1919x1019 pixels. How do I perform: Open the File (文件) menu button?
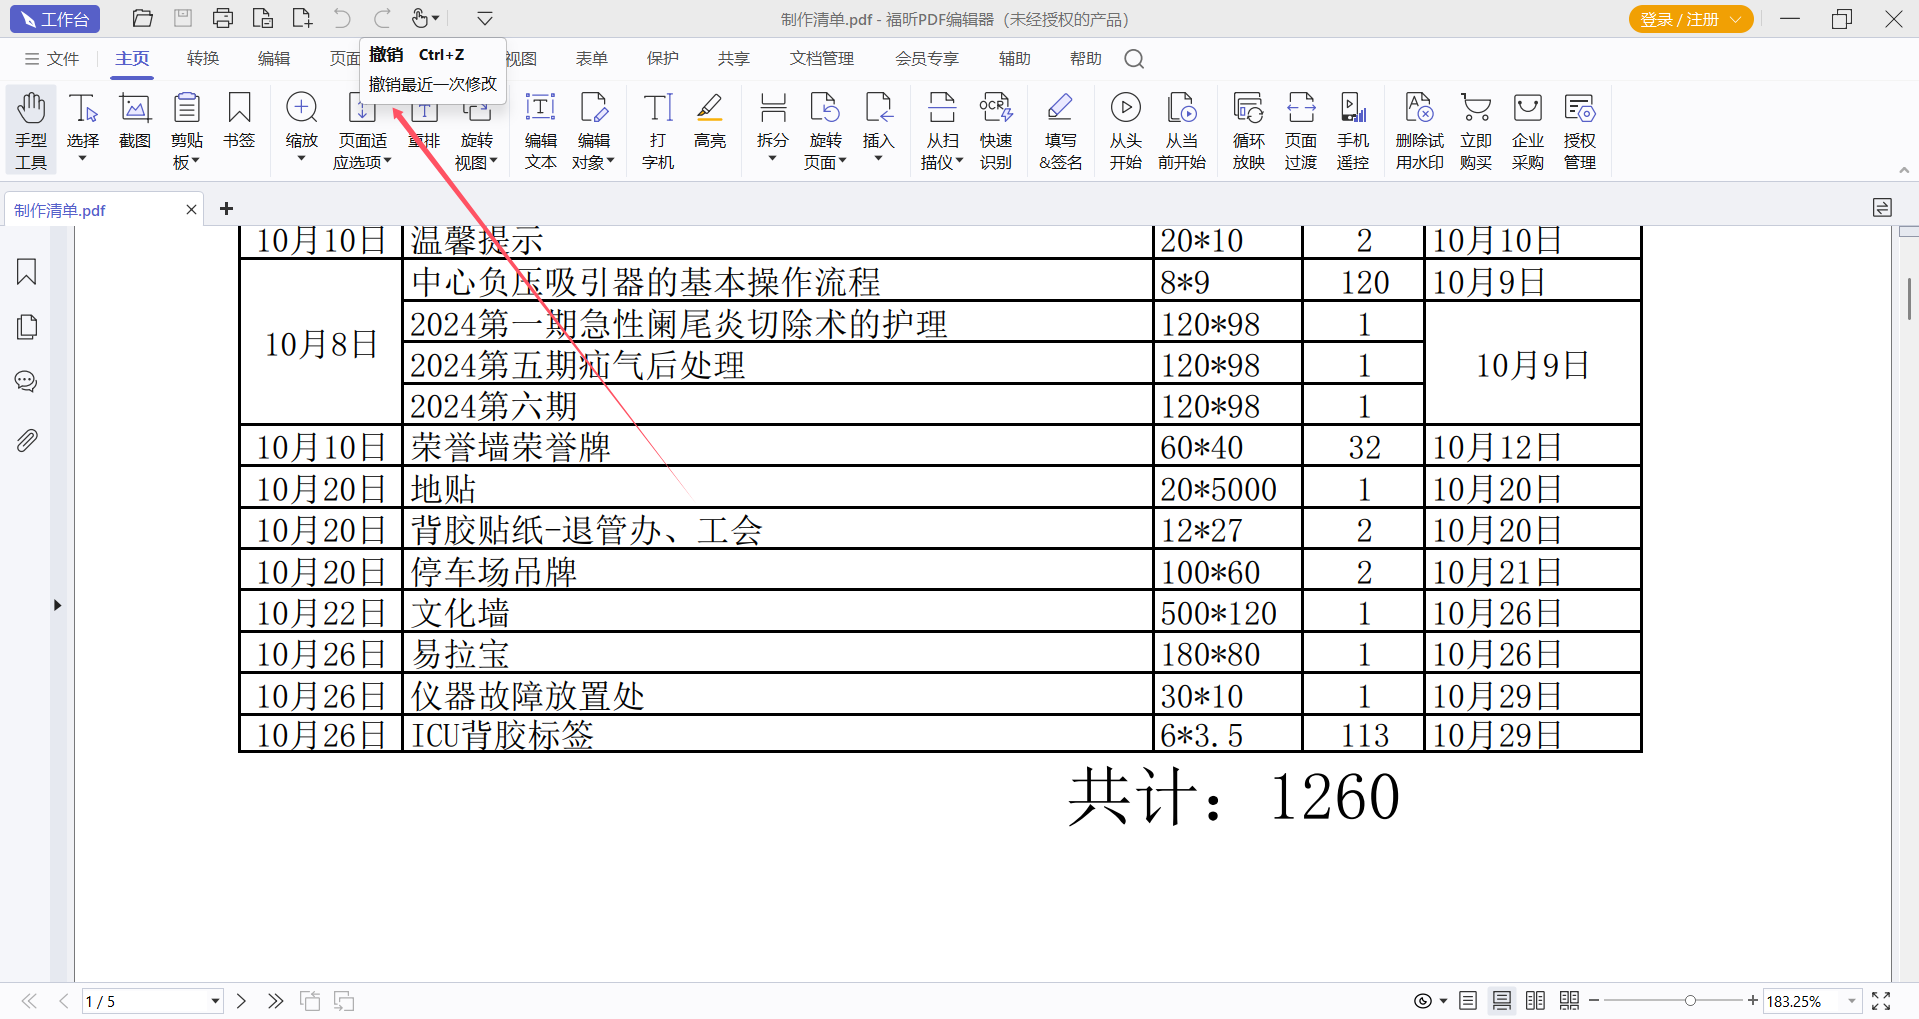click(x=52, y=59)
